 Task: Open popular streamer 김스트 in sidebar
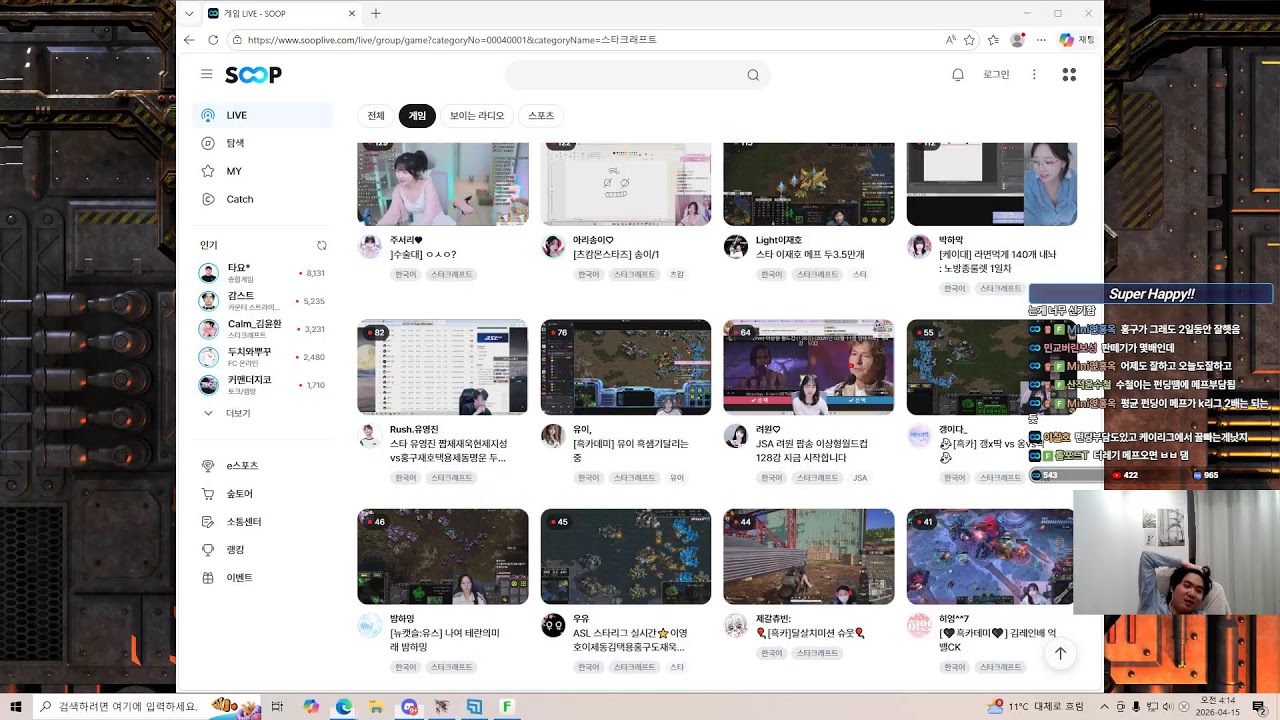262,301
